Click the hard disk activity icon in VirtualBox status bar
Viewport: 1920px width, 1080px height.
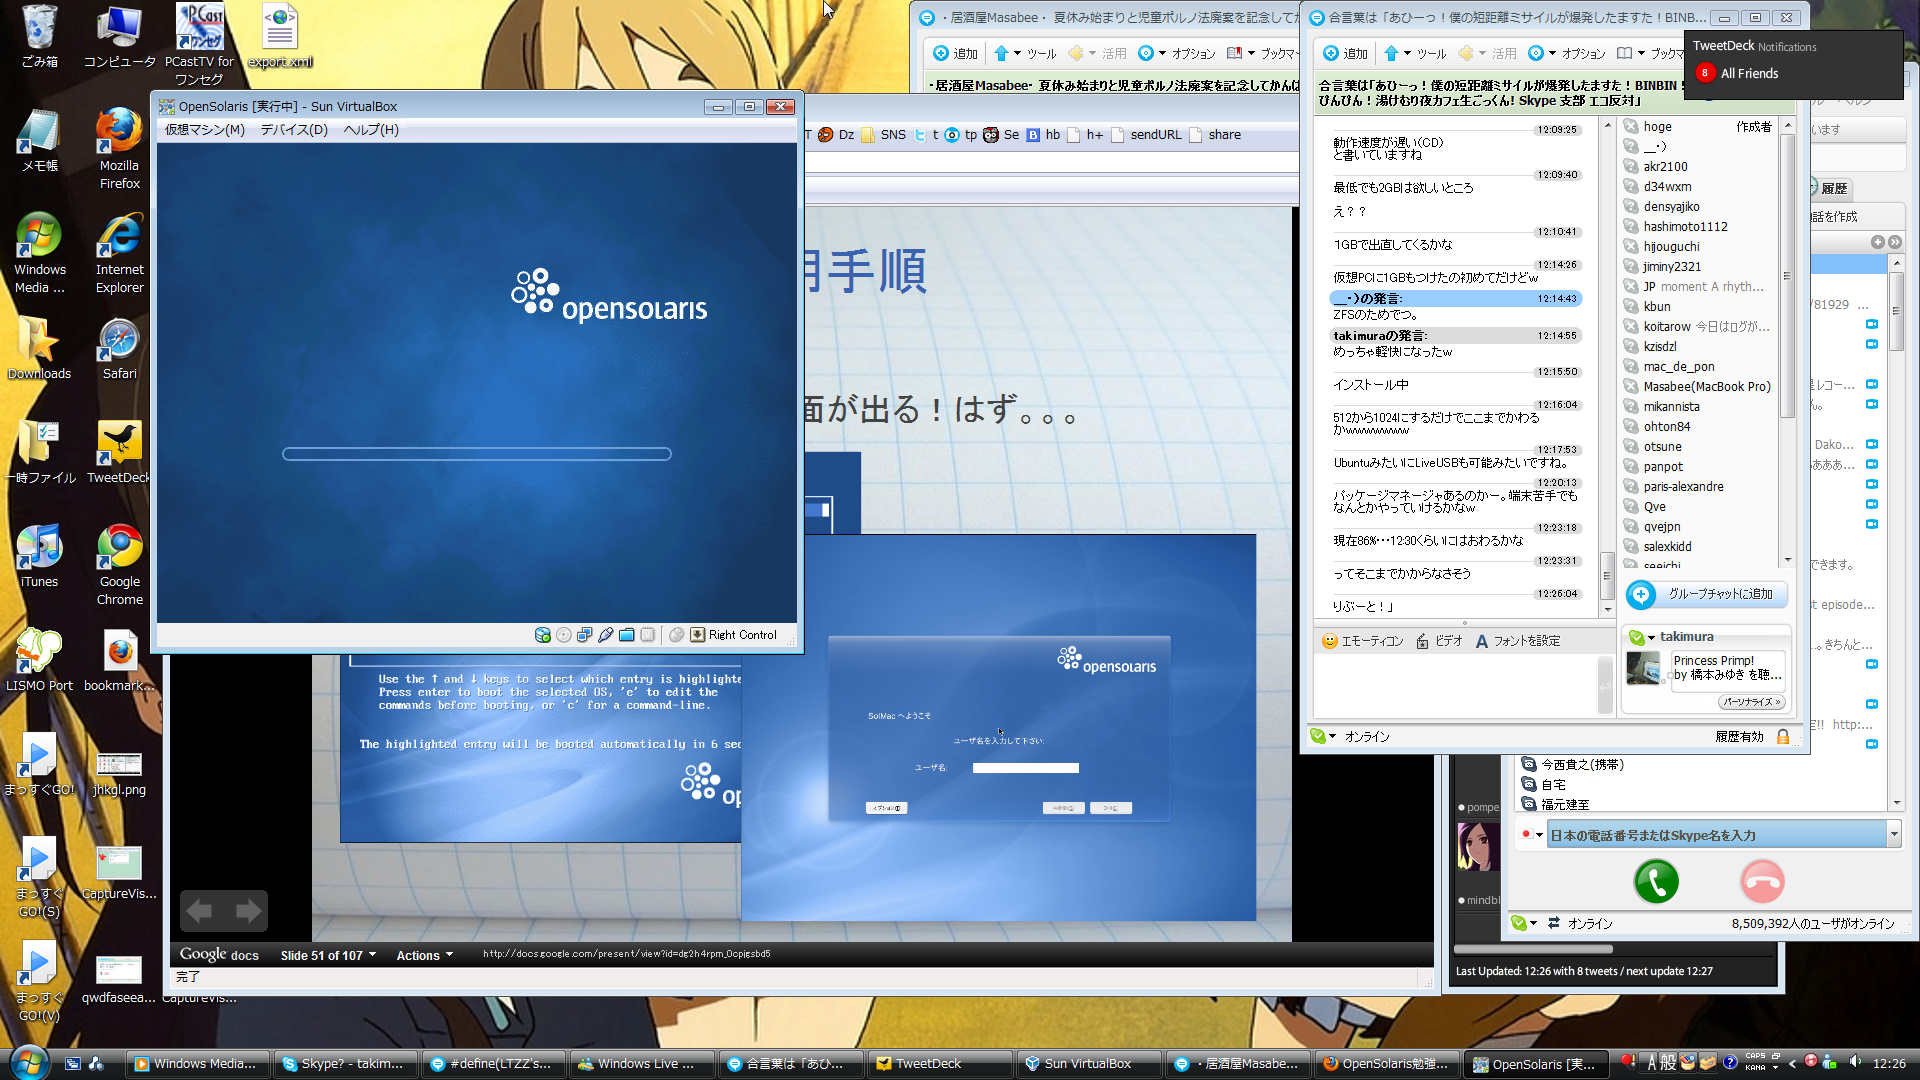click(x=543, y=635)
